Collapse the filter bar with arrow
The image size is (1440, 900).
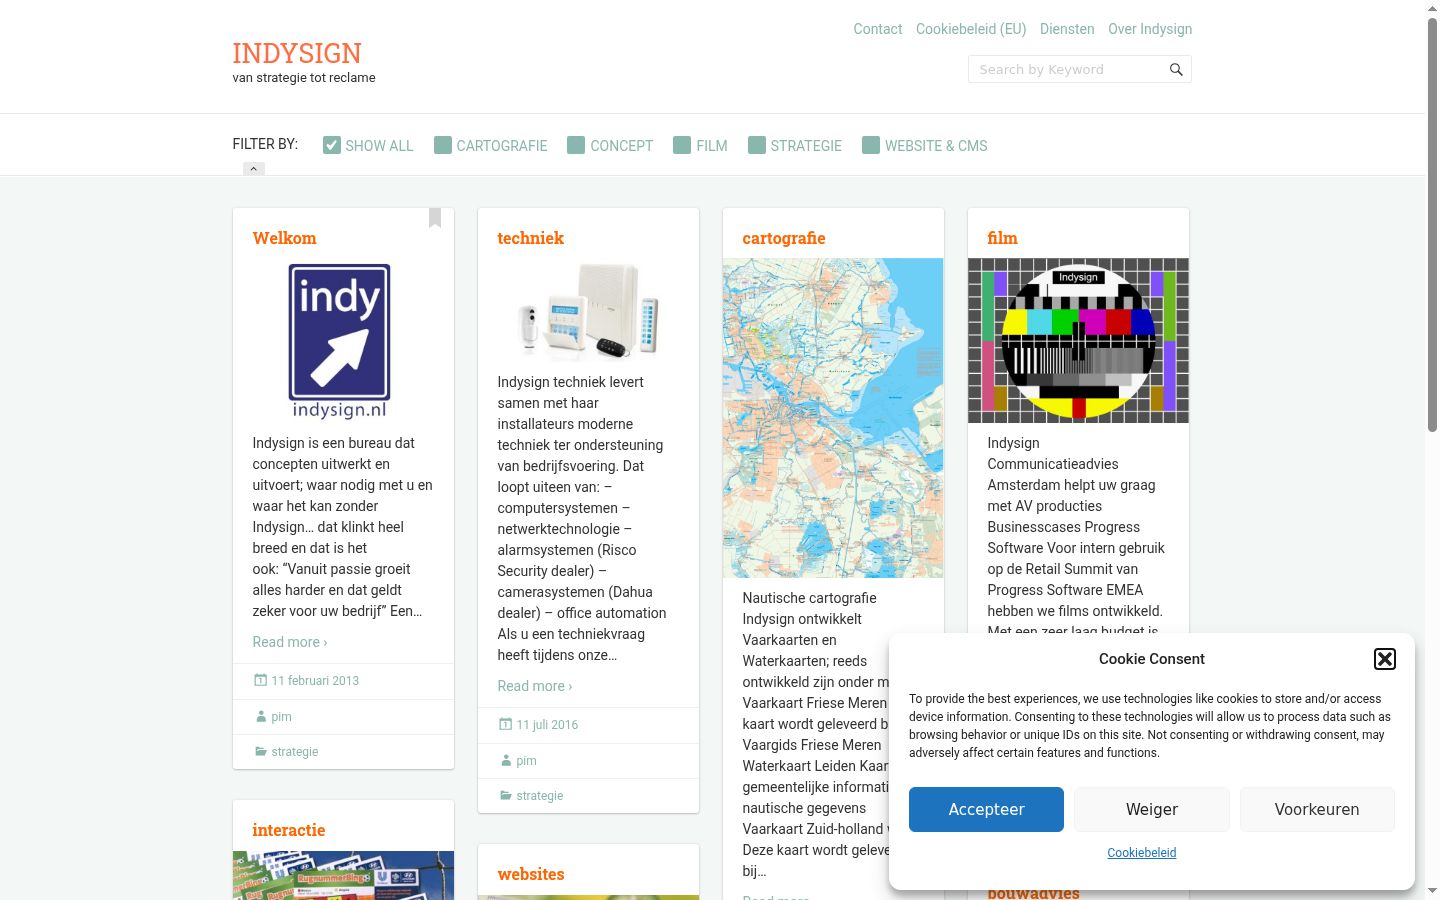tap(254, 169)
